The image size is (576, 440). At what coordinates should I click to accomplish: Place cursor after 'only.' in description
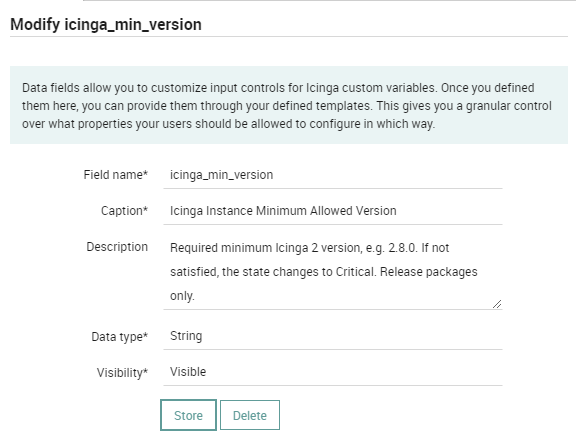coord(195,296)
